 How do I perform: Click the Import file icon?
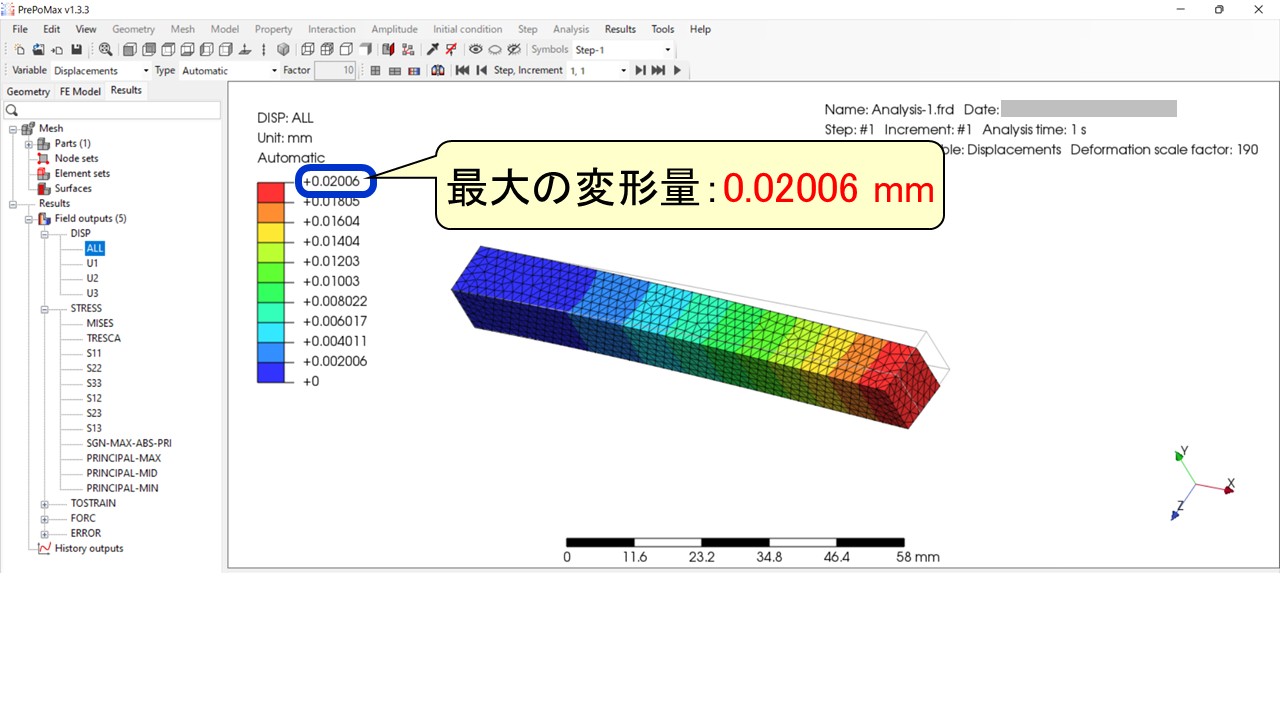(57, 49)
